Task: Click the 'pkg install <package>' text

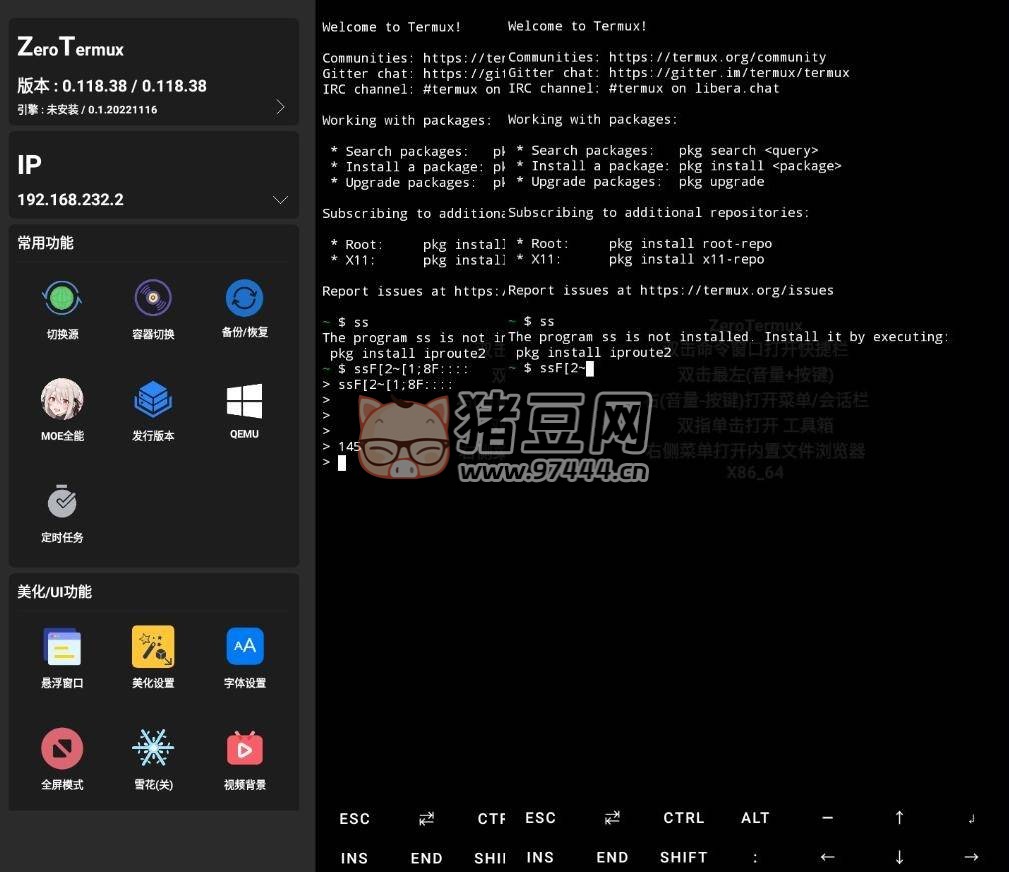Action: pyautogui.click(x=759, y=166)
